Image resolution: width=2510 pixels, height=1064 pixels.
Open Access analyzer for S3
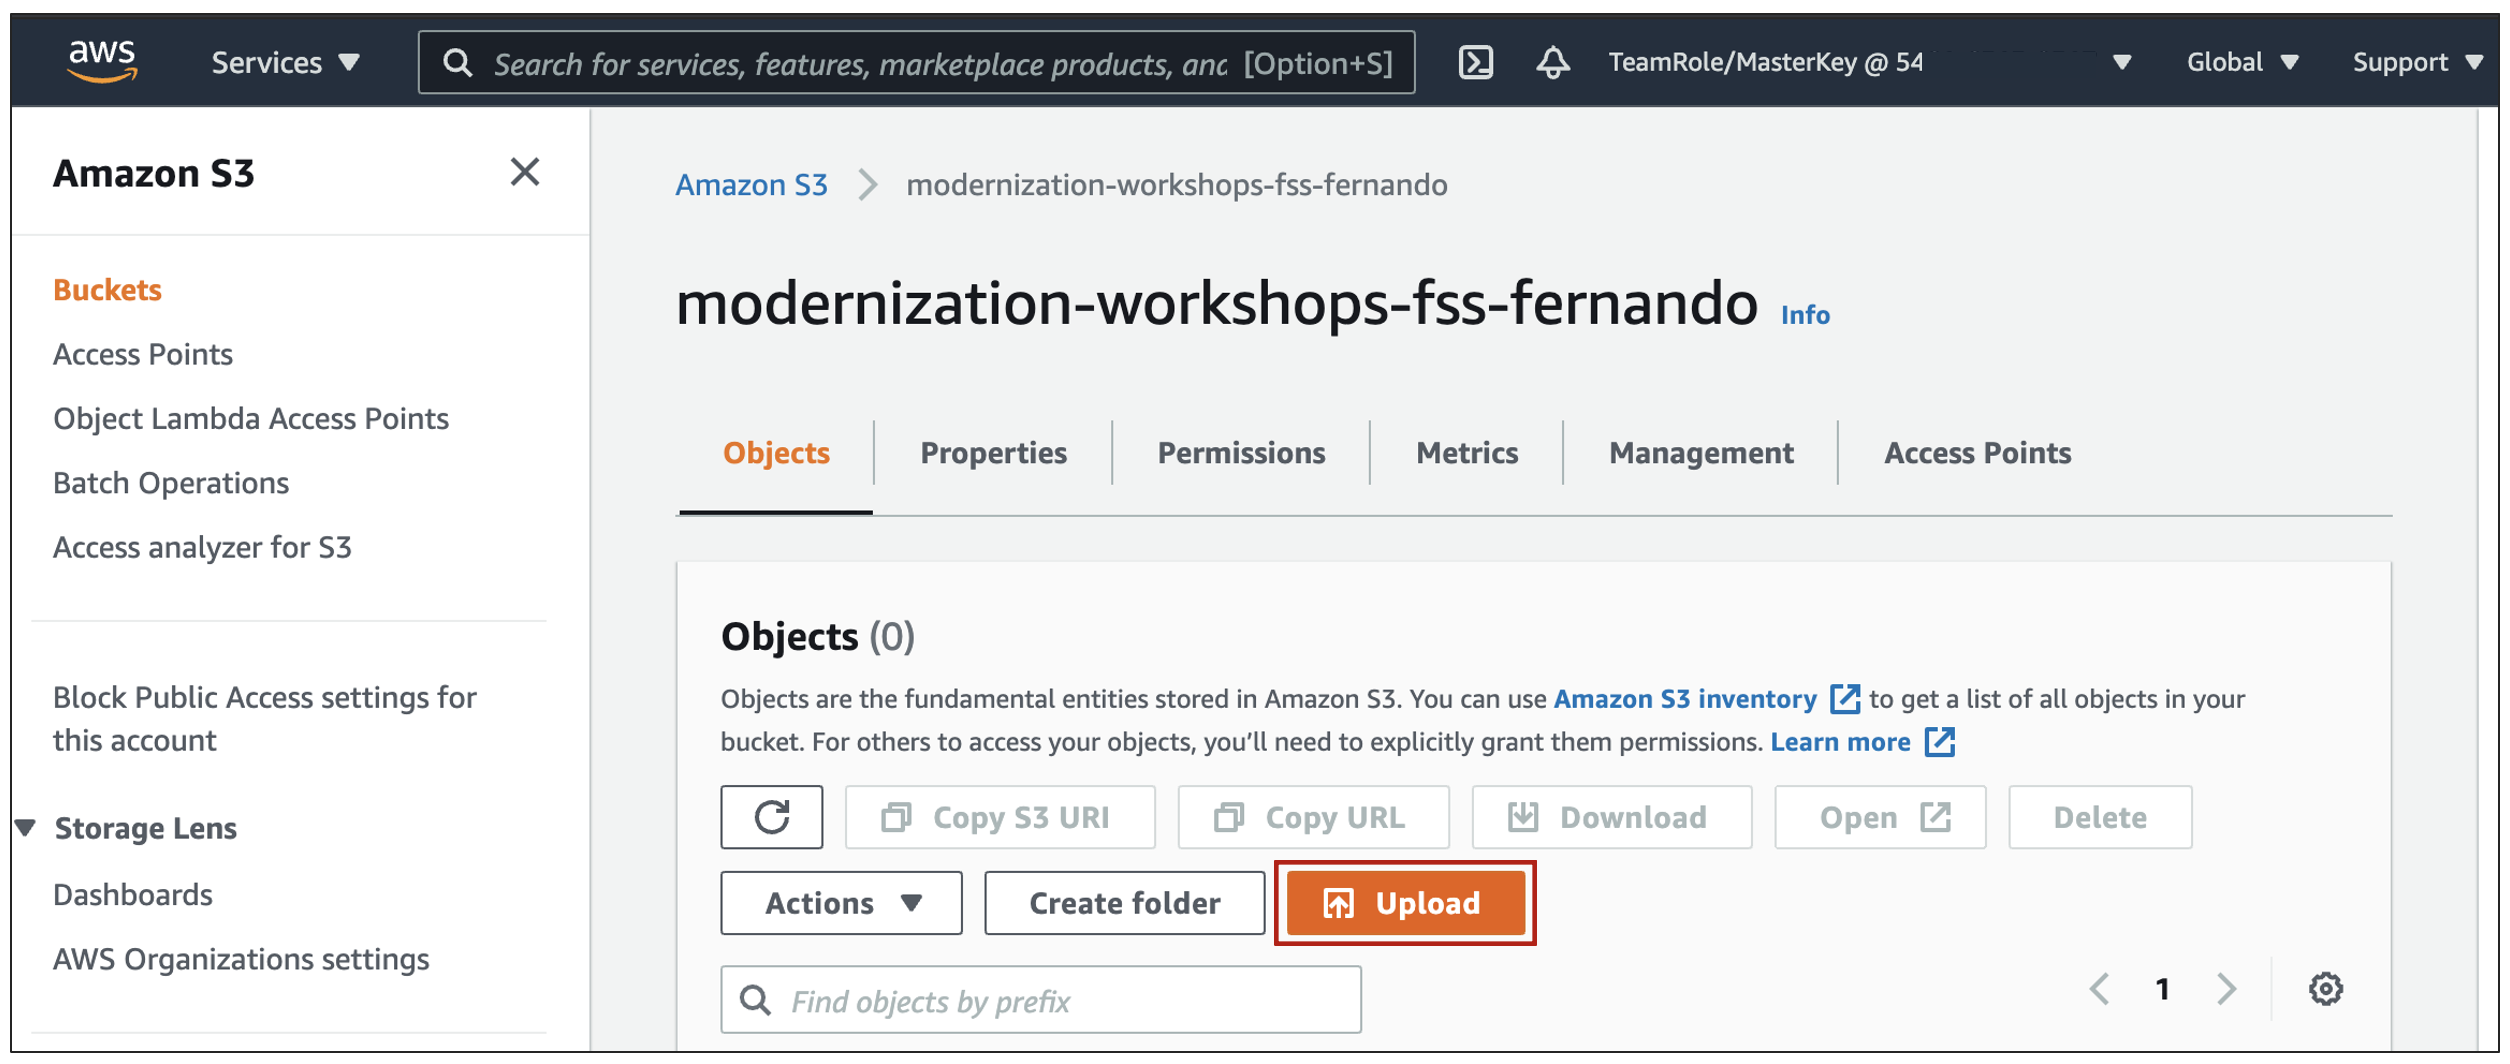202,548
